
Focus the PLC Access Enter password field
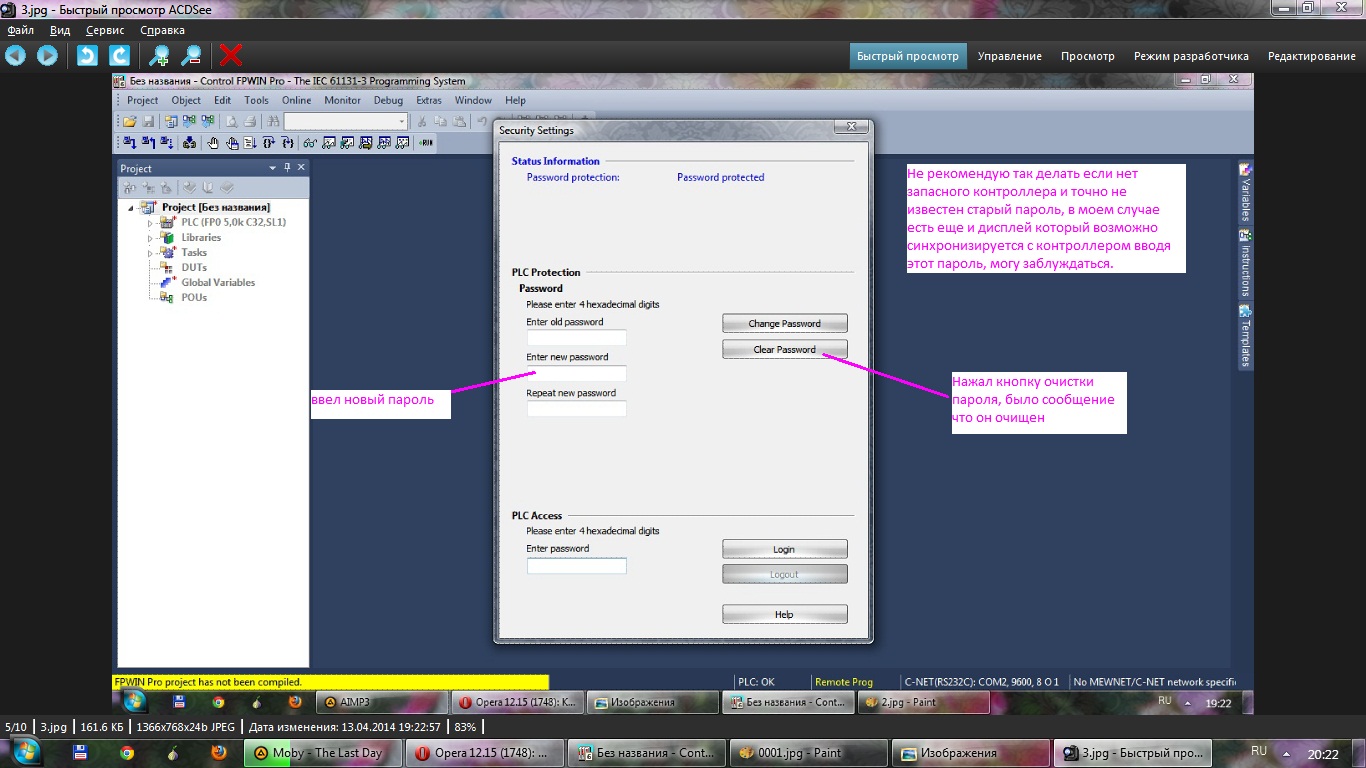coord(577,566)
